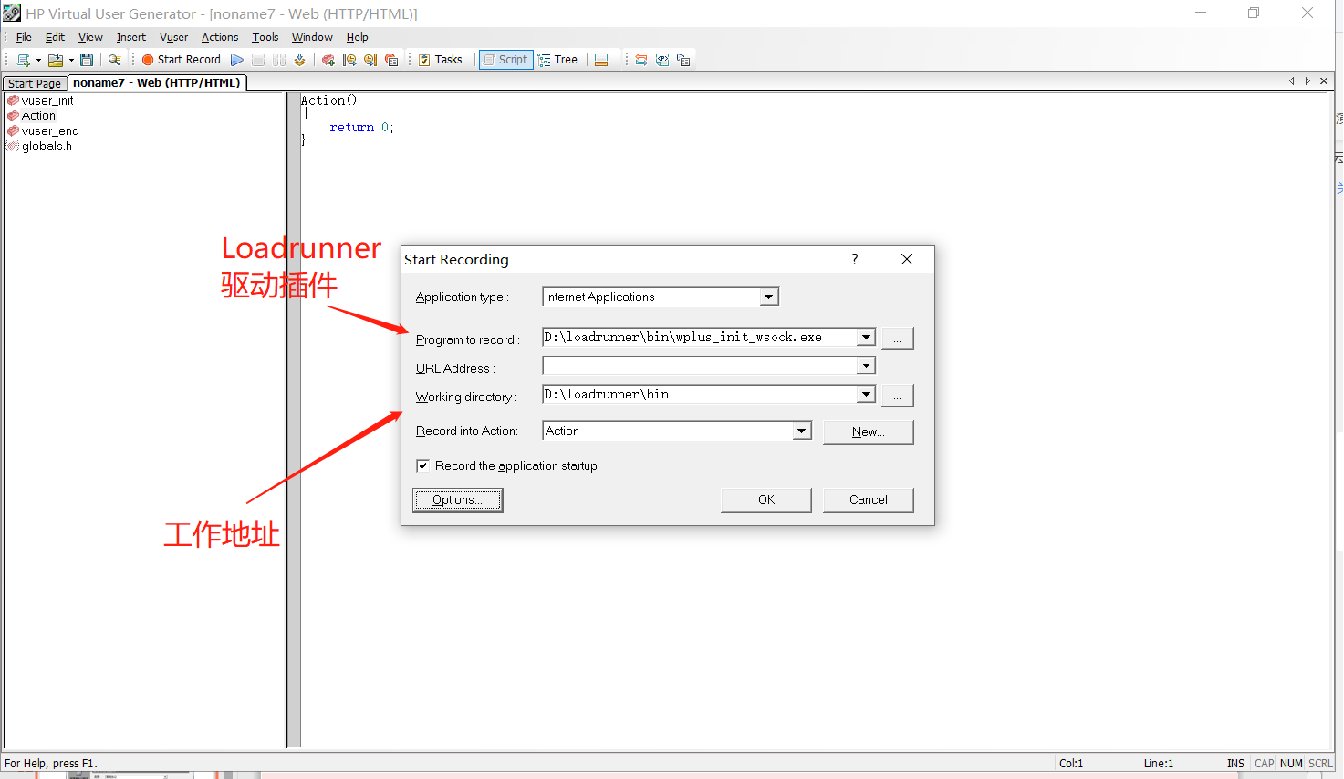
Task: Select Action in the script tree
Action: (39, 116)
